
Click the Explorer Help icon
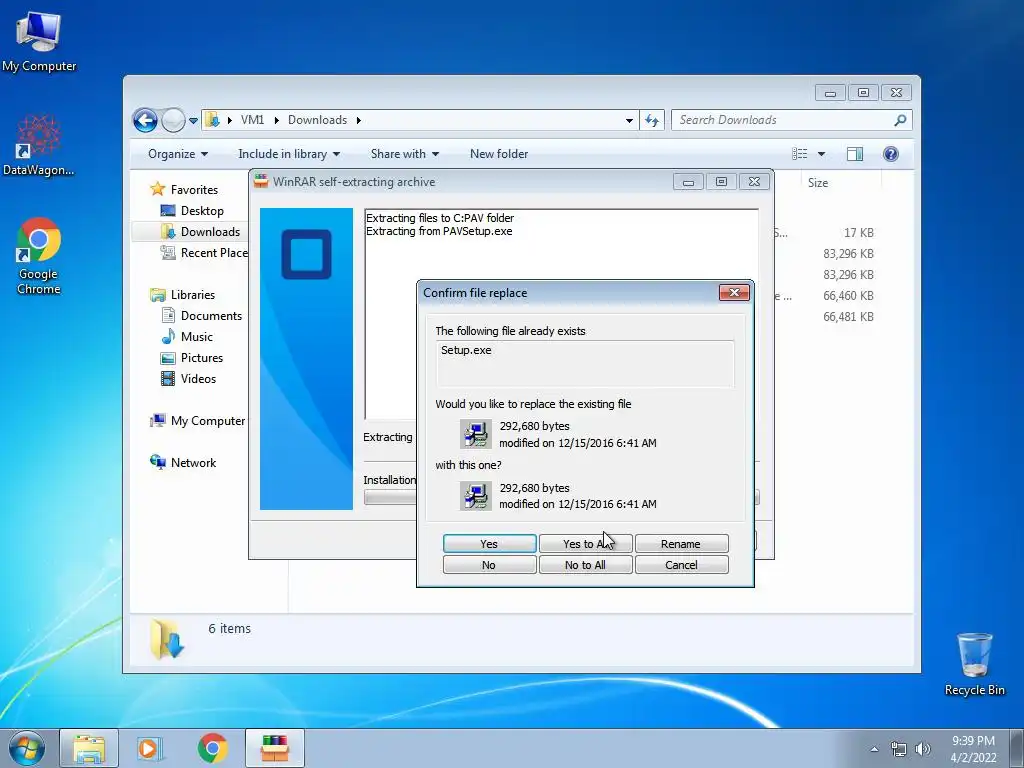(891, 154)
